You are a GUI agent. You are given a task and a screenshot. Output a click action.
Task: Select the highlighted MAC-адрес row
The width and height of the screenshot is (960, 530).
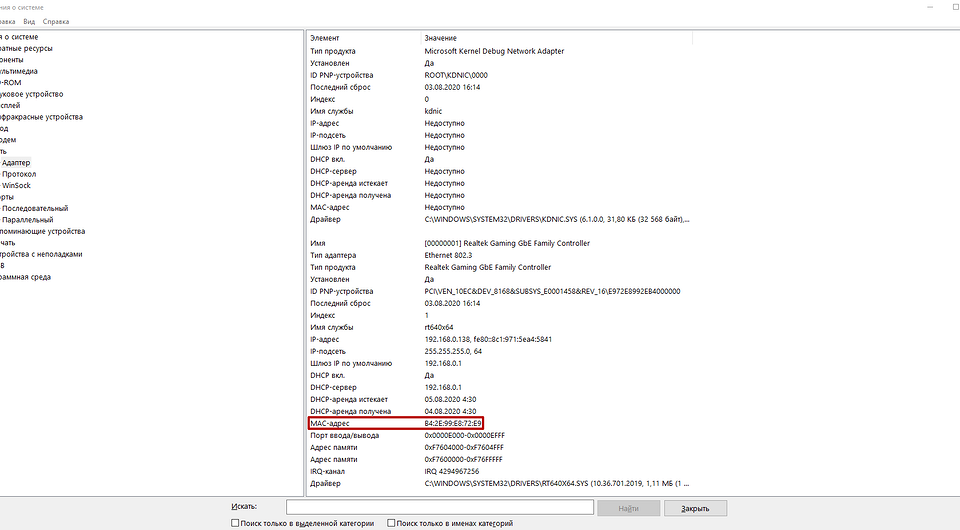coord(396,424)
